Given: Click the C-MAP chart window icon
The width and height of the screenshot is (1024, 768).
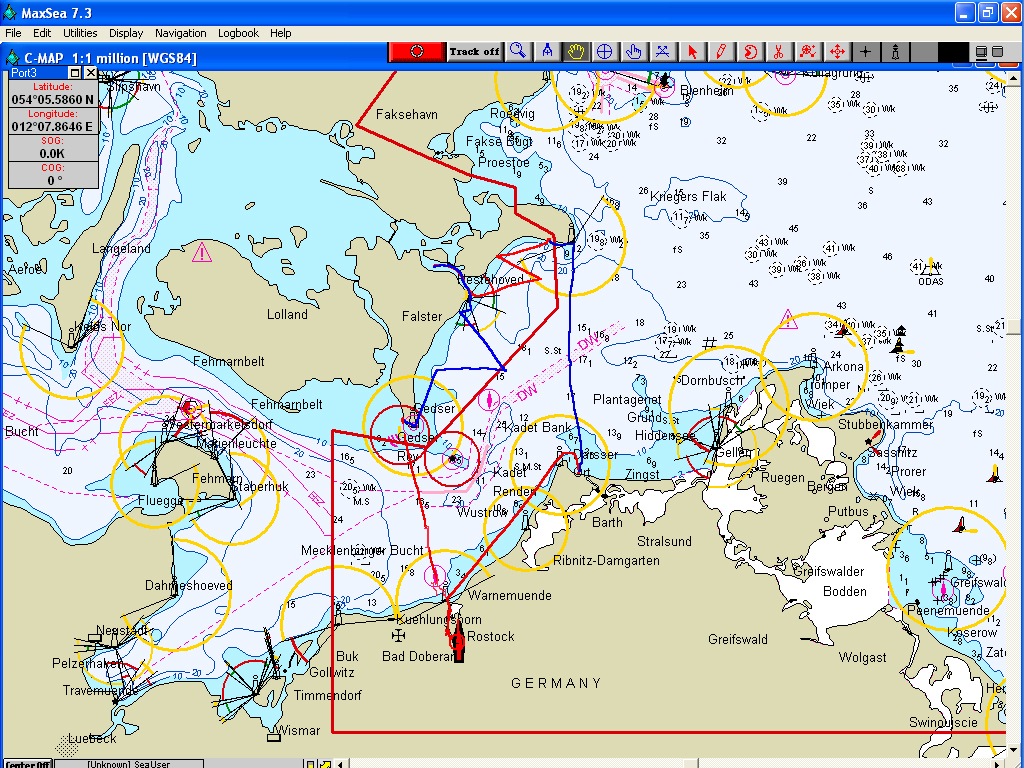Looking at the screenshot, I should click(12, 58).
